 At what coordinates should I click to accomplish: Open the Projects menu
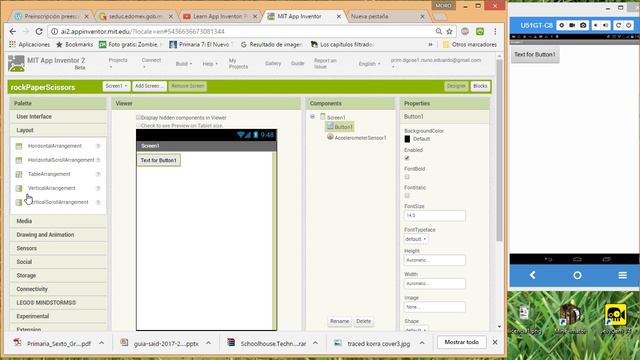(x=118, y=62)
